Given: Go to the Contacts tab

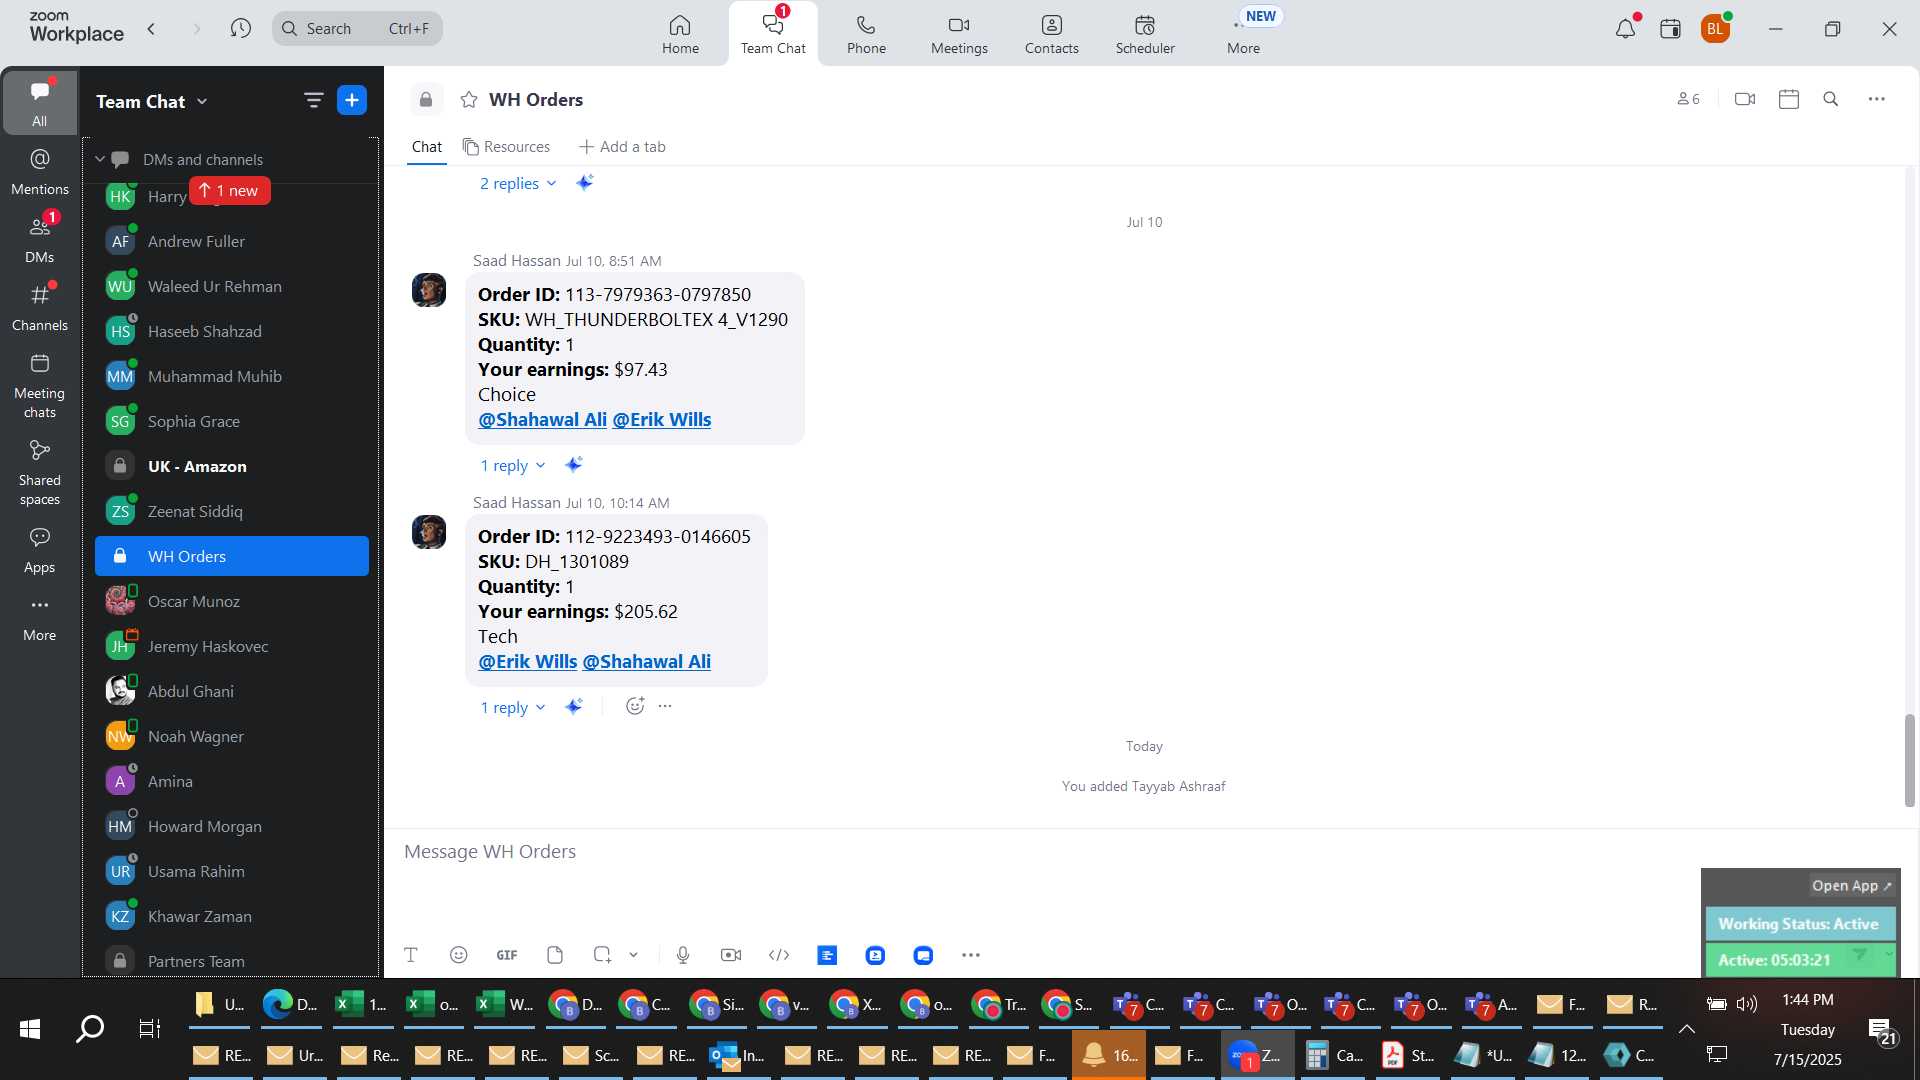Looking at the screenshot, I should click(1051, 34).
